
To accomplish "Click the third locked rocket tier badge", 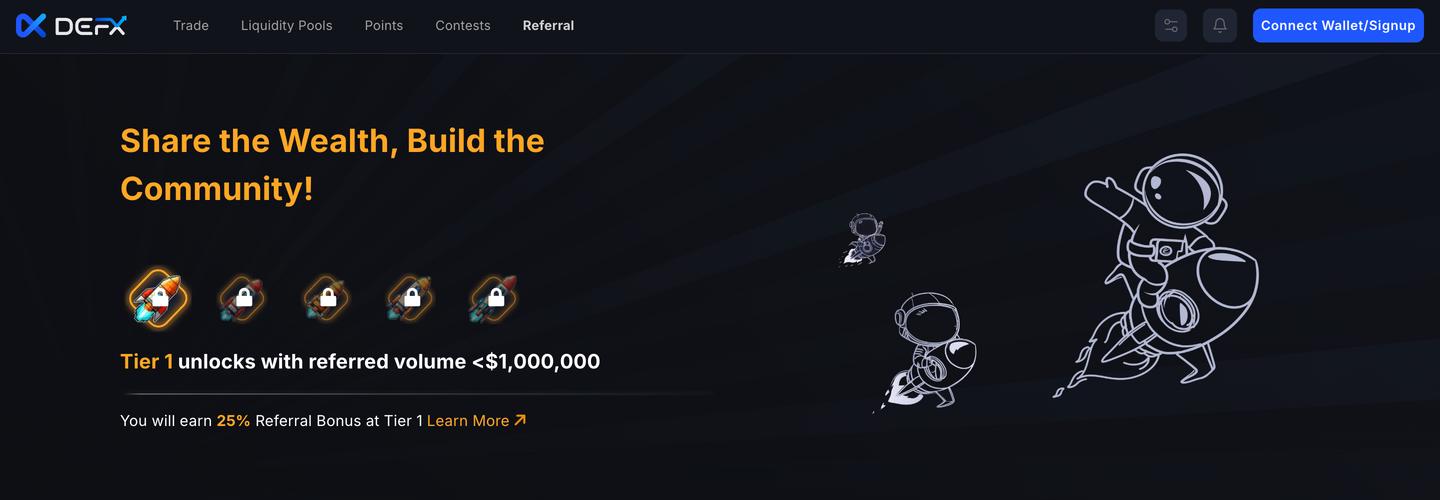I will click(x=326, y=297).
